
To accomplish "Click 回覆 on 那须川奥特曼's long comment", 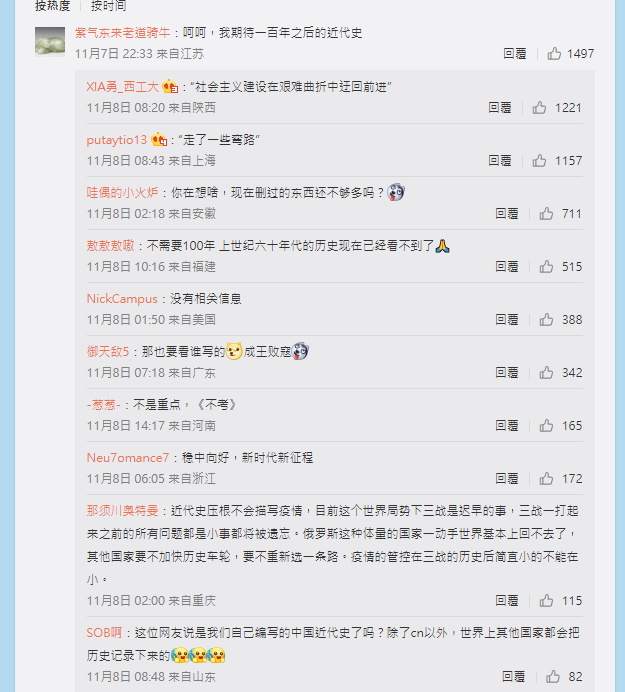I will pos(507,600).
